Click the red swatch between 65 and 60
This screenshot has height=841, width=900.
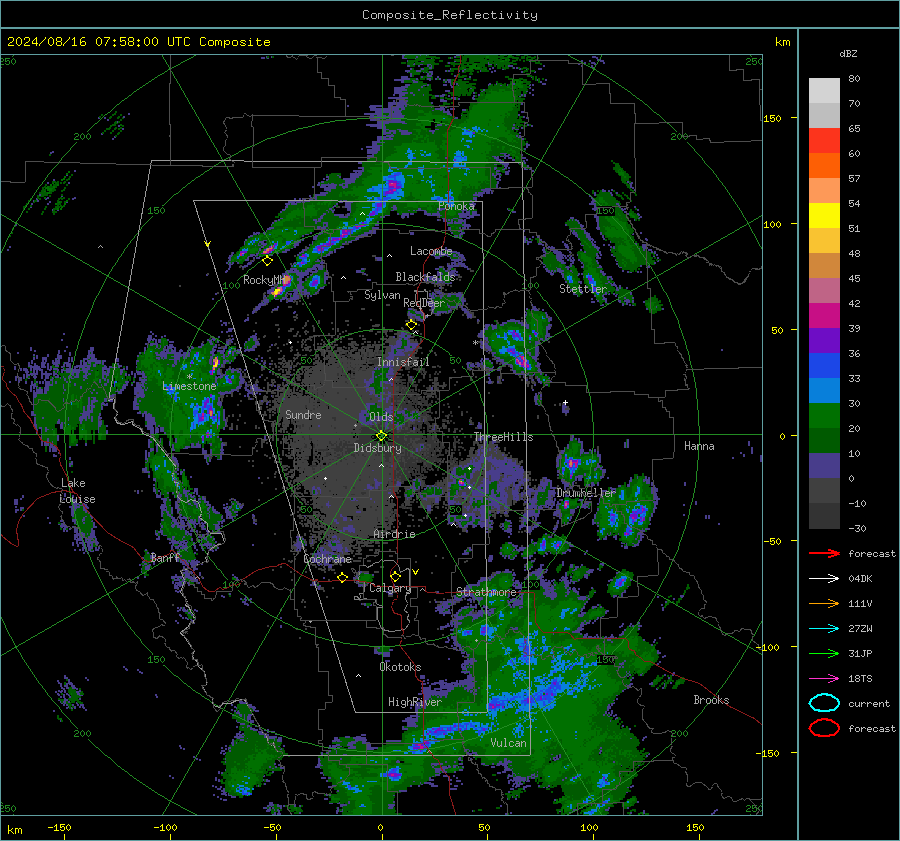pyautogui.click(x=824, y=140)
